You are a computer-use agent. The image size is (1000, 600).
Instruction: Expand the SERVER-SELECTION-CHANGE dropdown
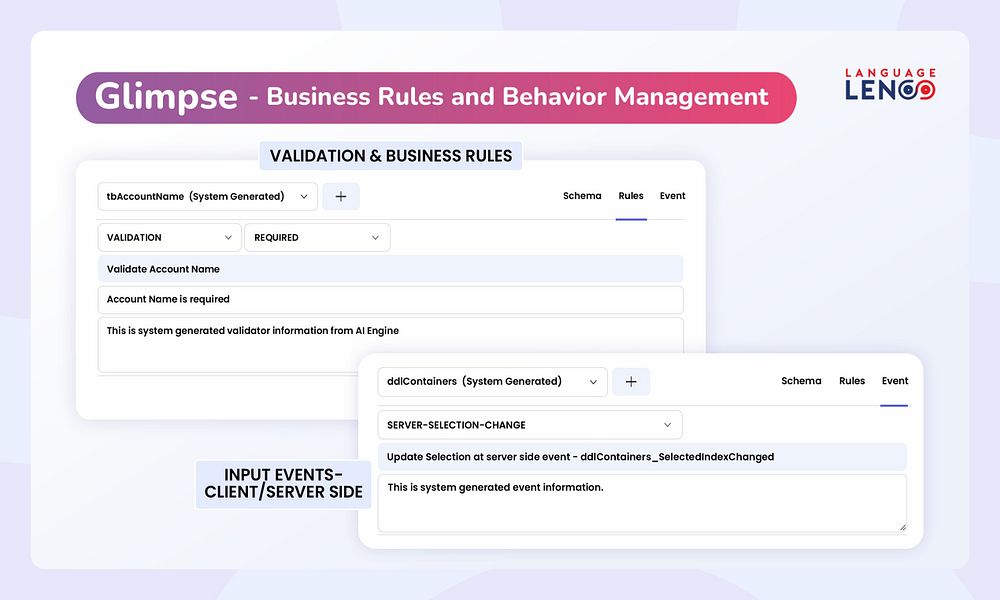530,425
